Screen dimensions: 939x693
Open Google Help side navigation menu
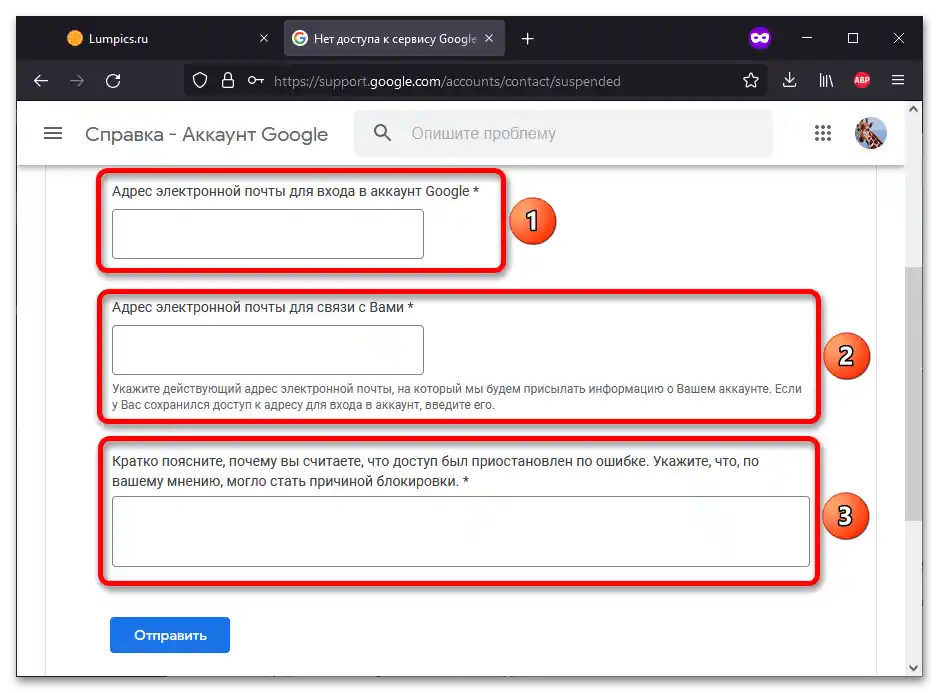(53, 133)
